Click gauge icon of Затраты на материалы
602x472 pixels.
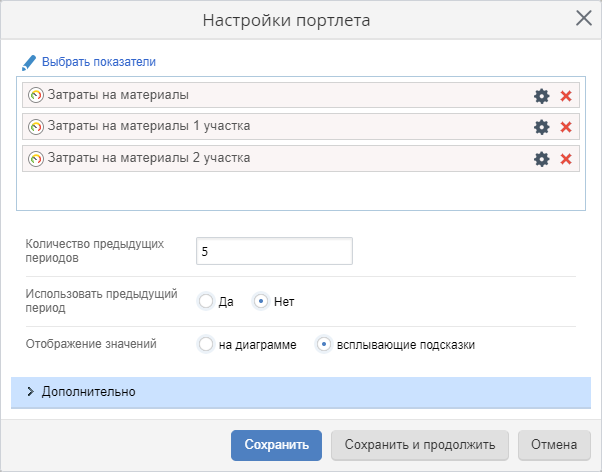click(x=36, y=96)
